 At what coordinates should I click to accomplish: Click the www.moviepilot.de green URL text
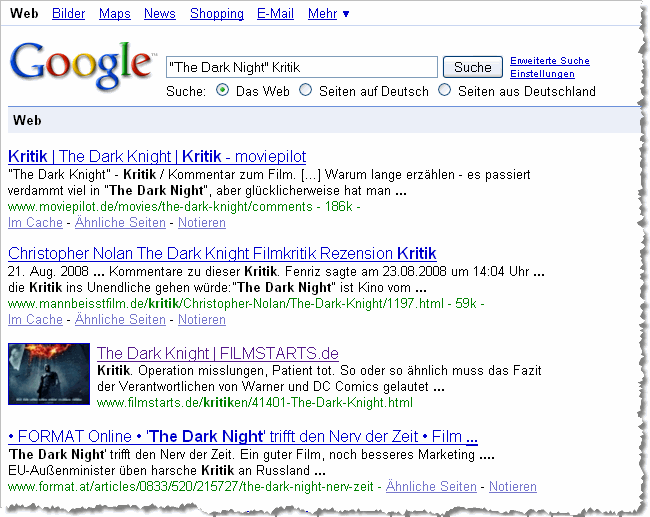[160, 206]
